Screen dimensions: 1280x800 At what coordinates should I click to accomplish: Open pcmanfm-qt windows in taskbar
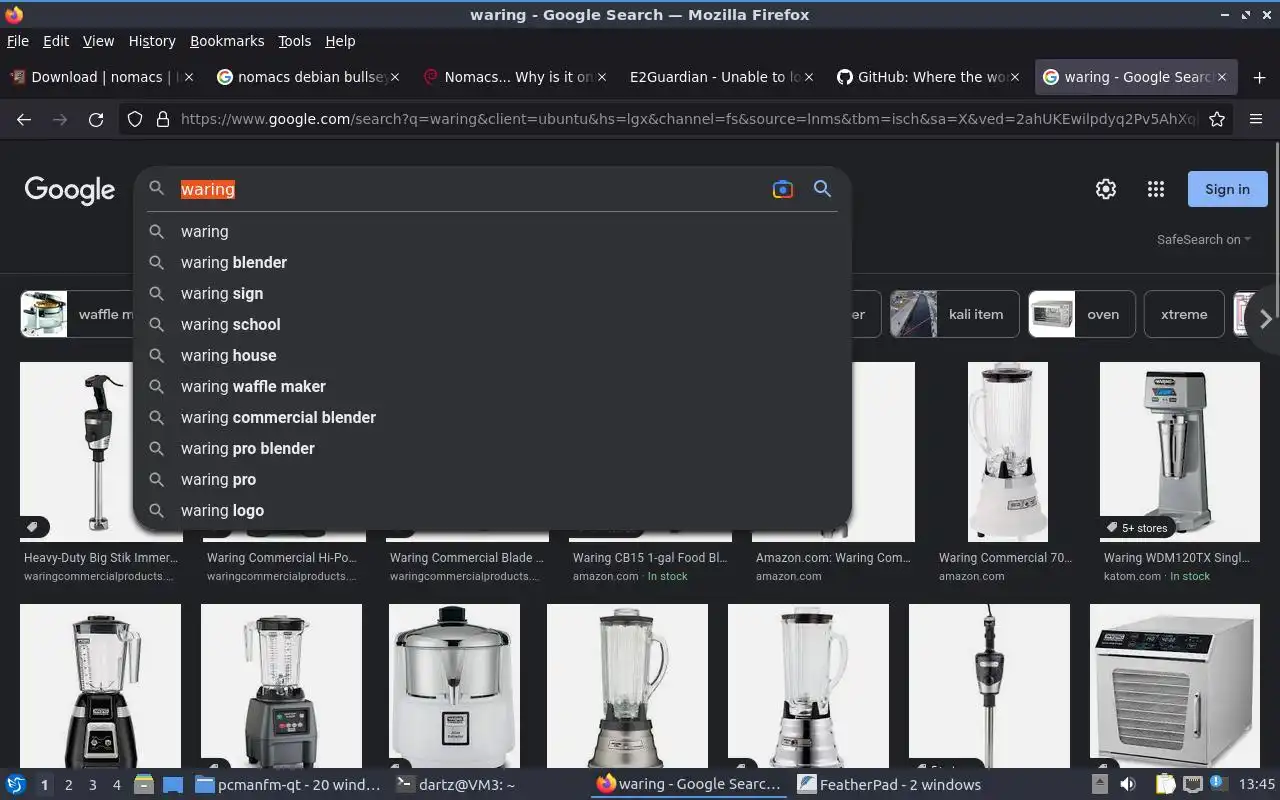(288, 785)
